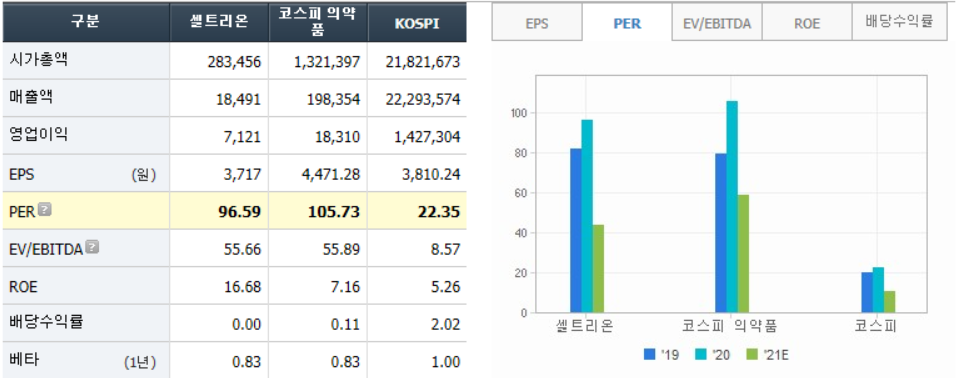Click 셀트리온's '20 cyan bar in chart

click(x=587, y=216)
